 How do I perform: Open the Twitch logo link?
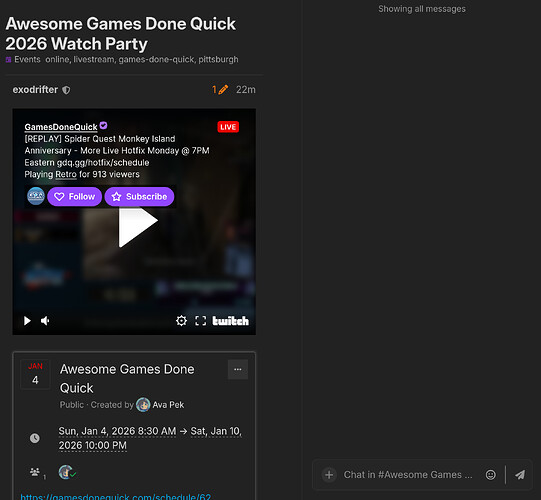[230, 321]
